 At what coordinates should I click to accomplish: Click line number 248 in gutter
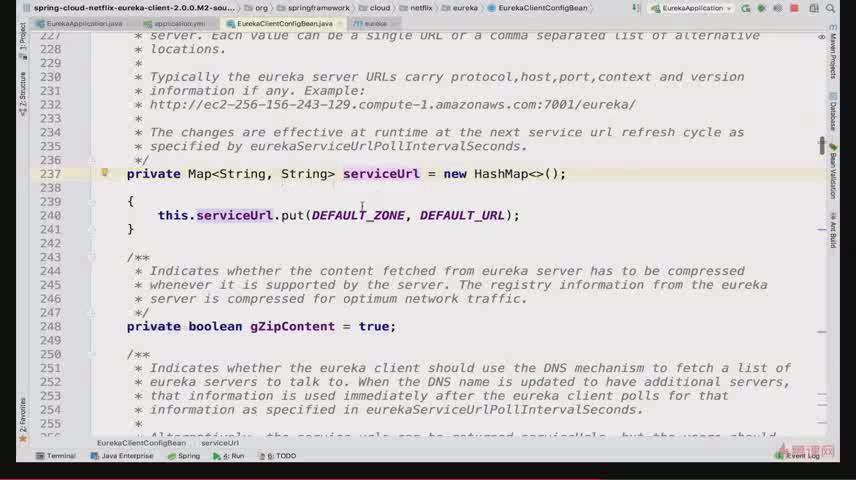coord(50,326)
